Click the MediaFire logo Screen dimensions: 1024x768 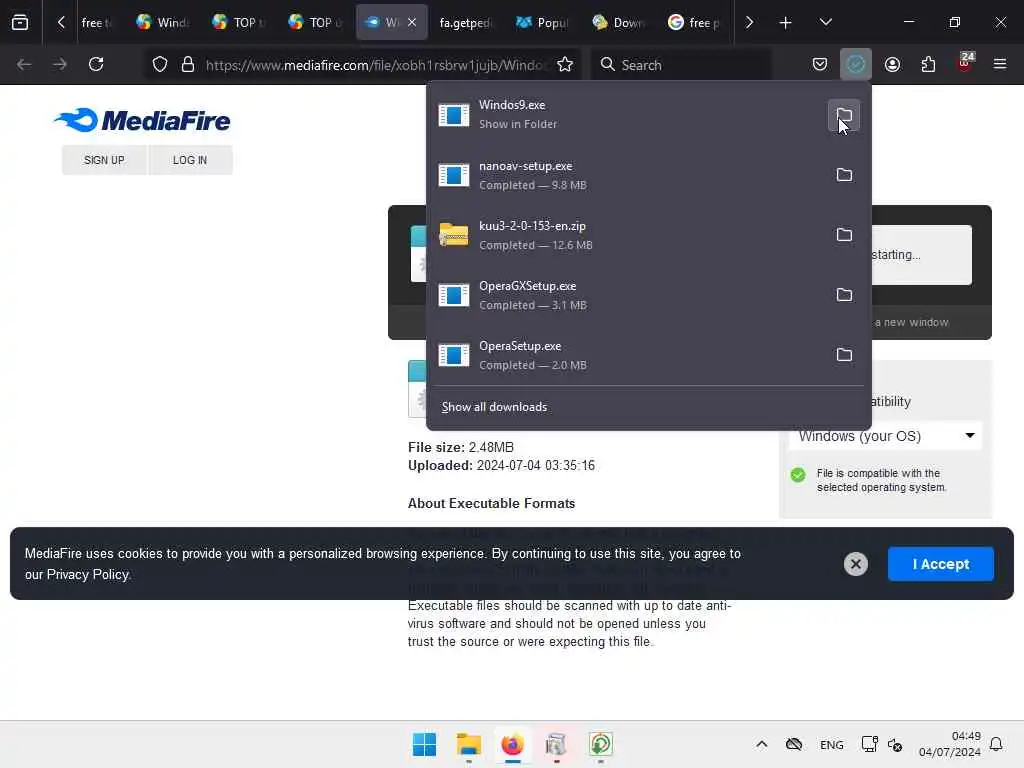142,120
